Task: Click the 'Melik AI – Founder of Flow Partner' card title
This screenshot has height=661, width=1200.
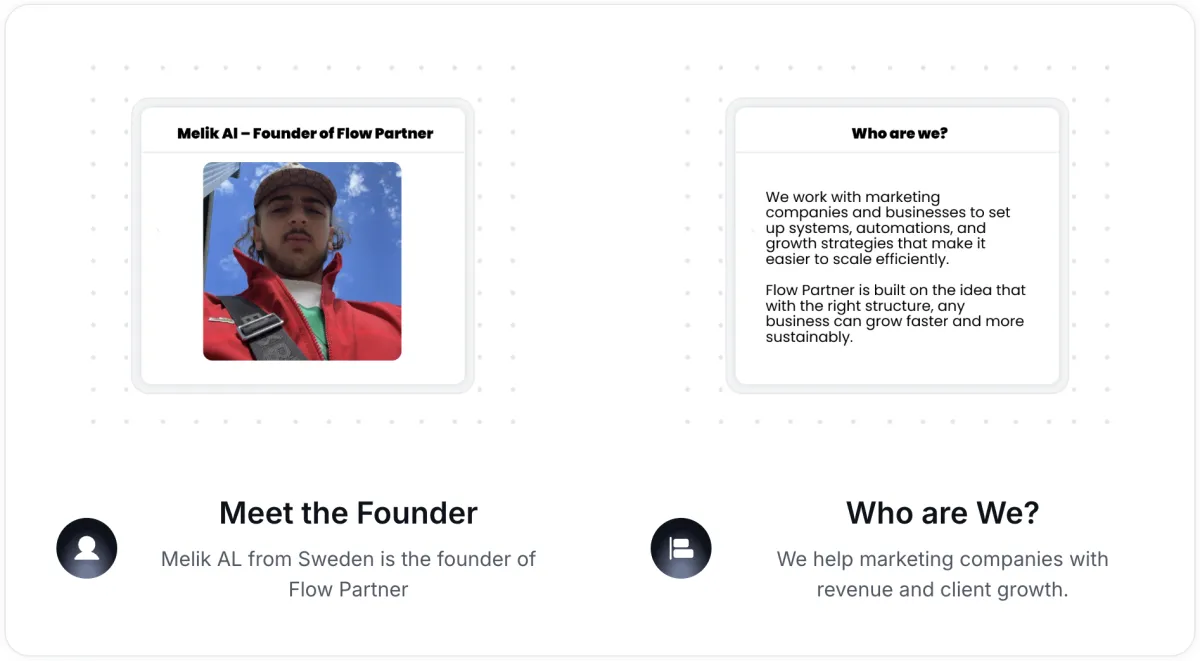Action: pyautogui.click(x=305, y=133)
